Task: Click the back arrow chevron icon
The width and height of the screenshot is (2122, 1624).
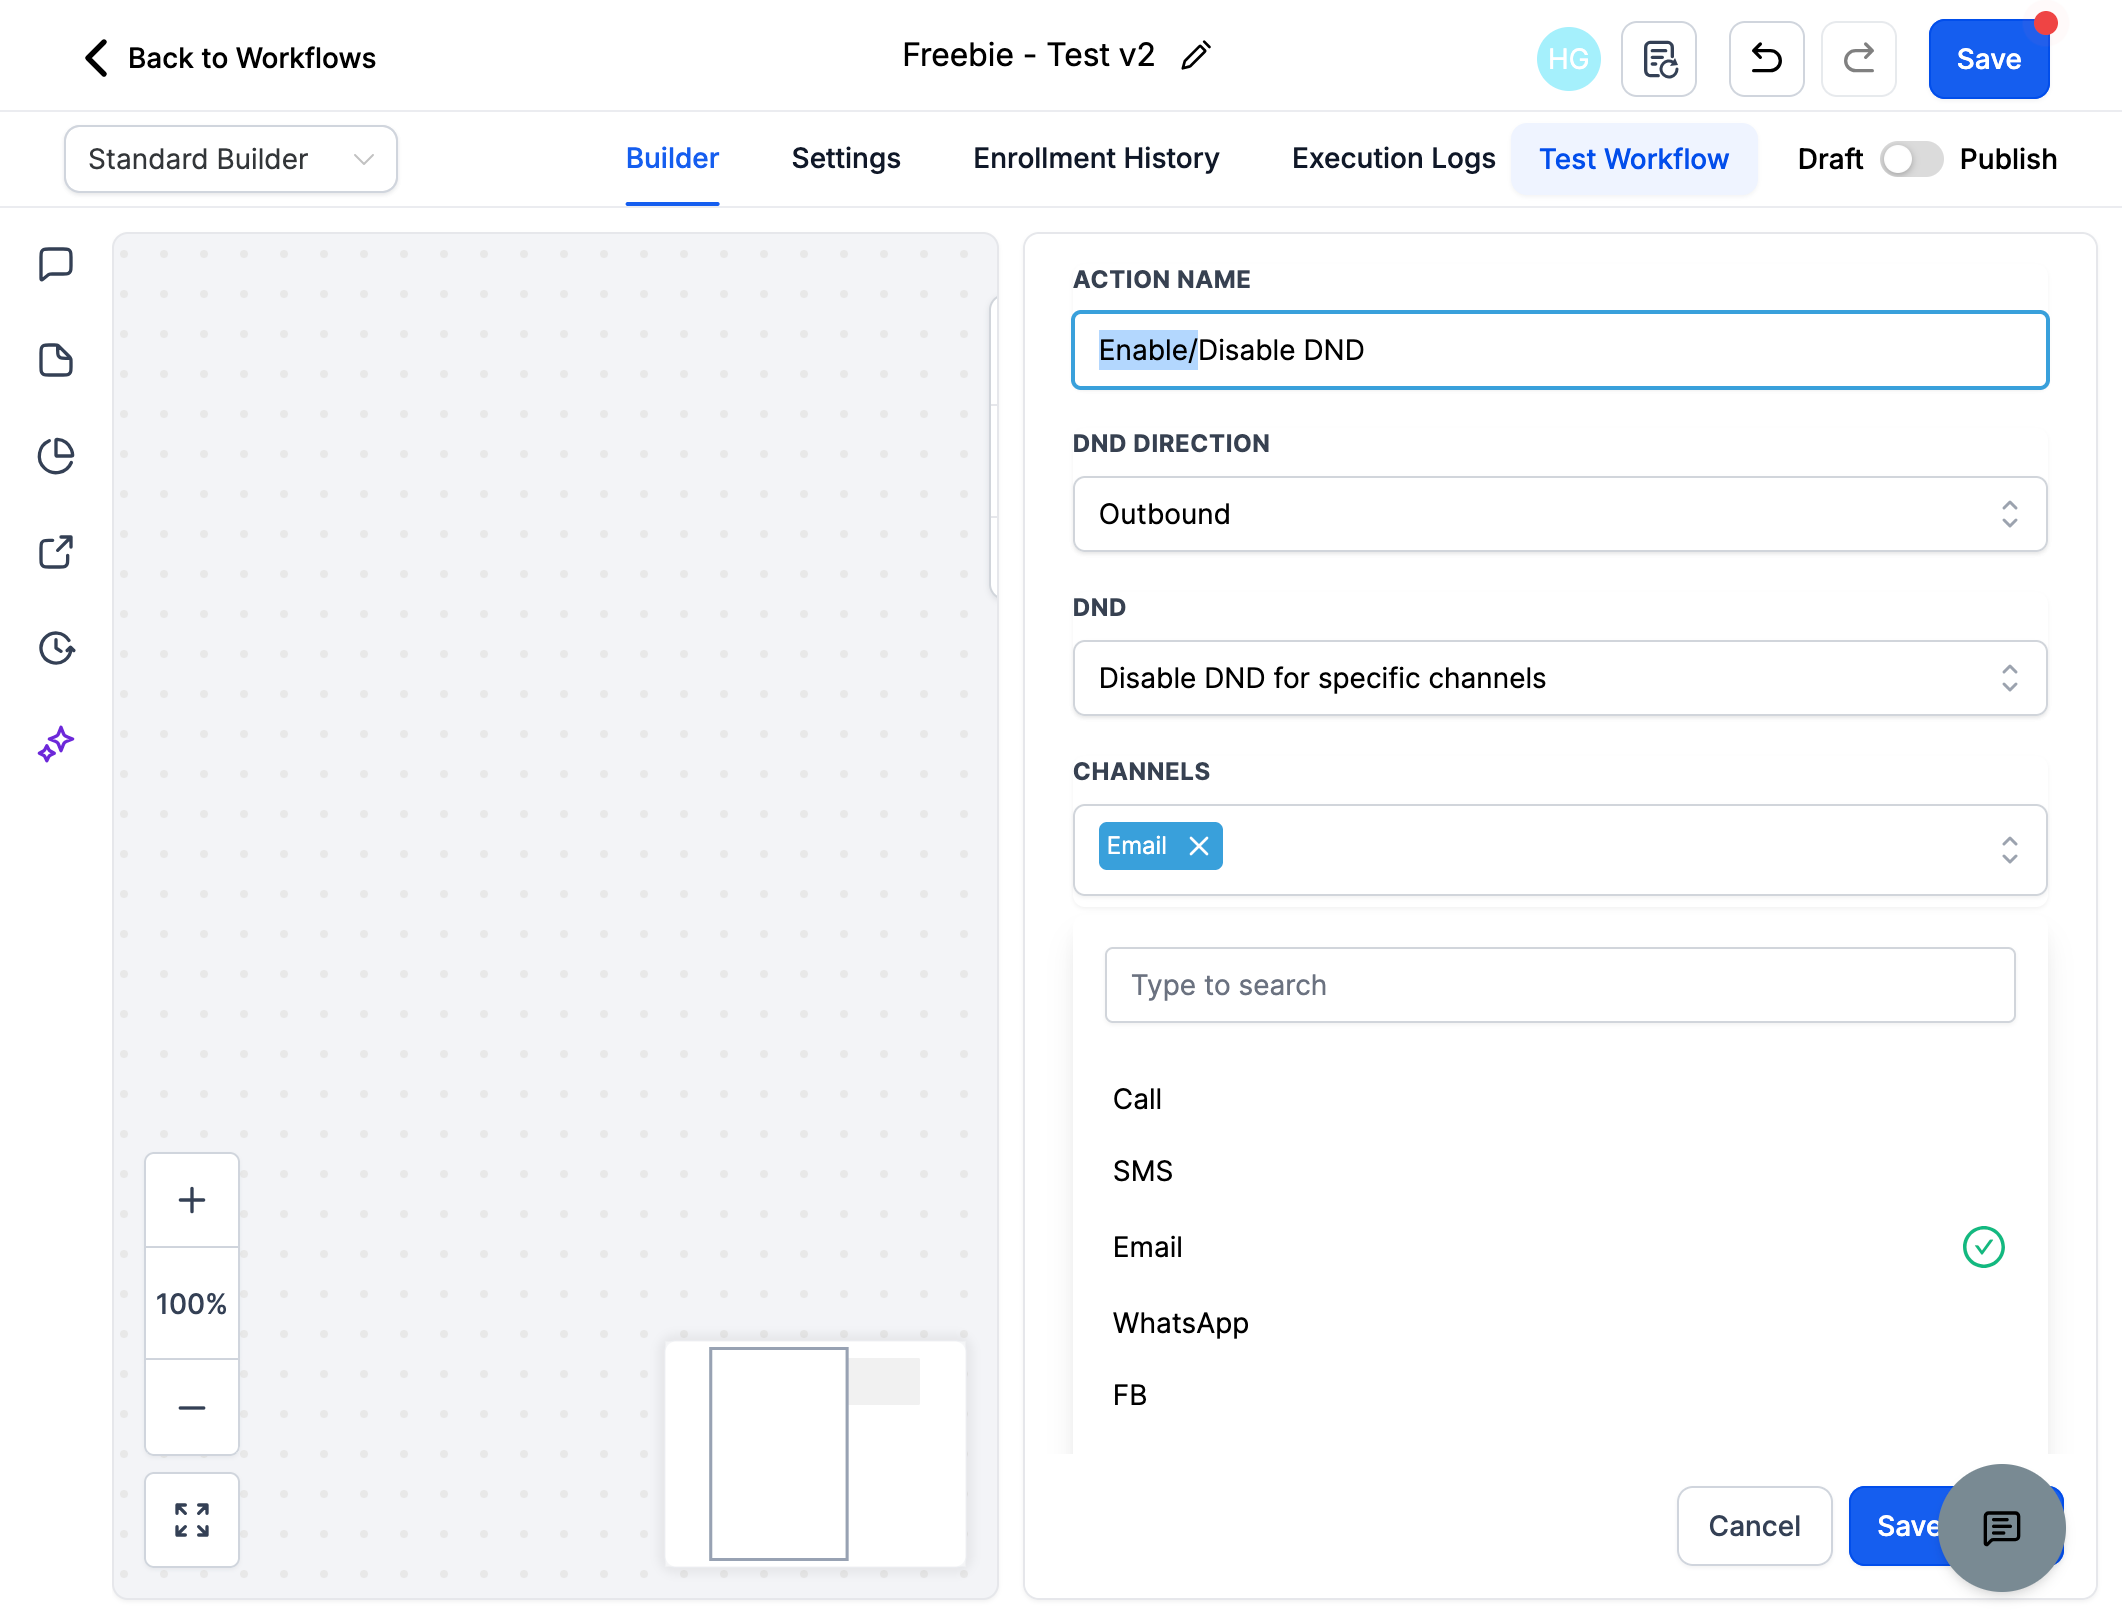Action: click(96, 58)
